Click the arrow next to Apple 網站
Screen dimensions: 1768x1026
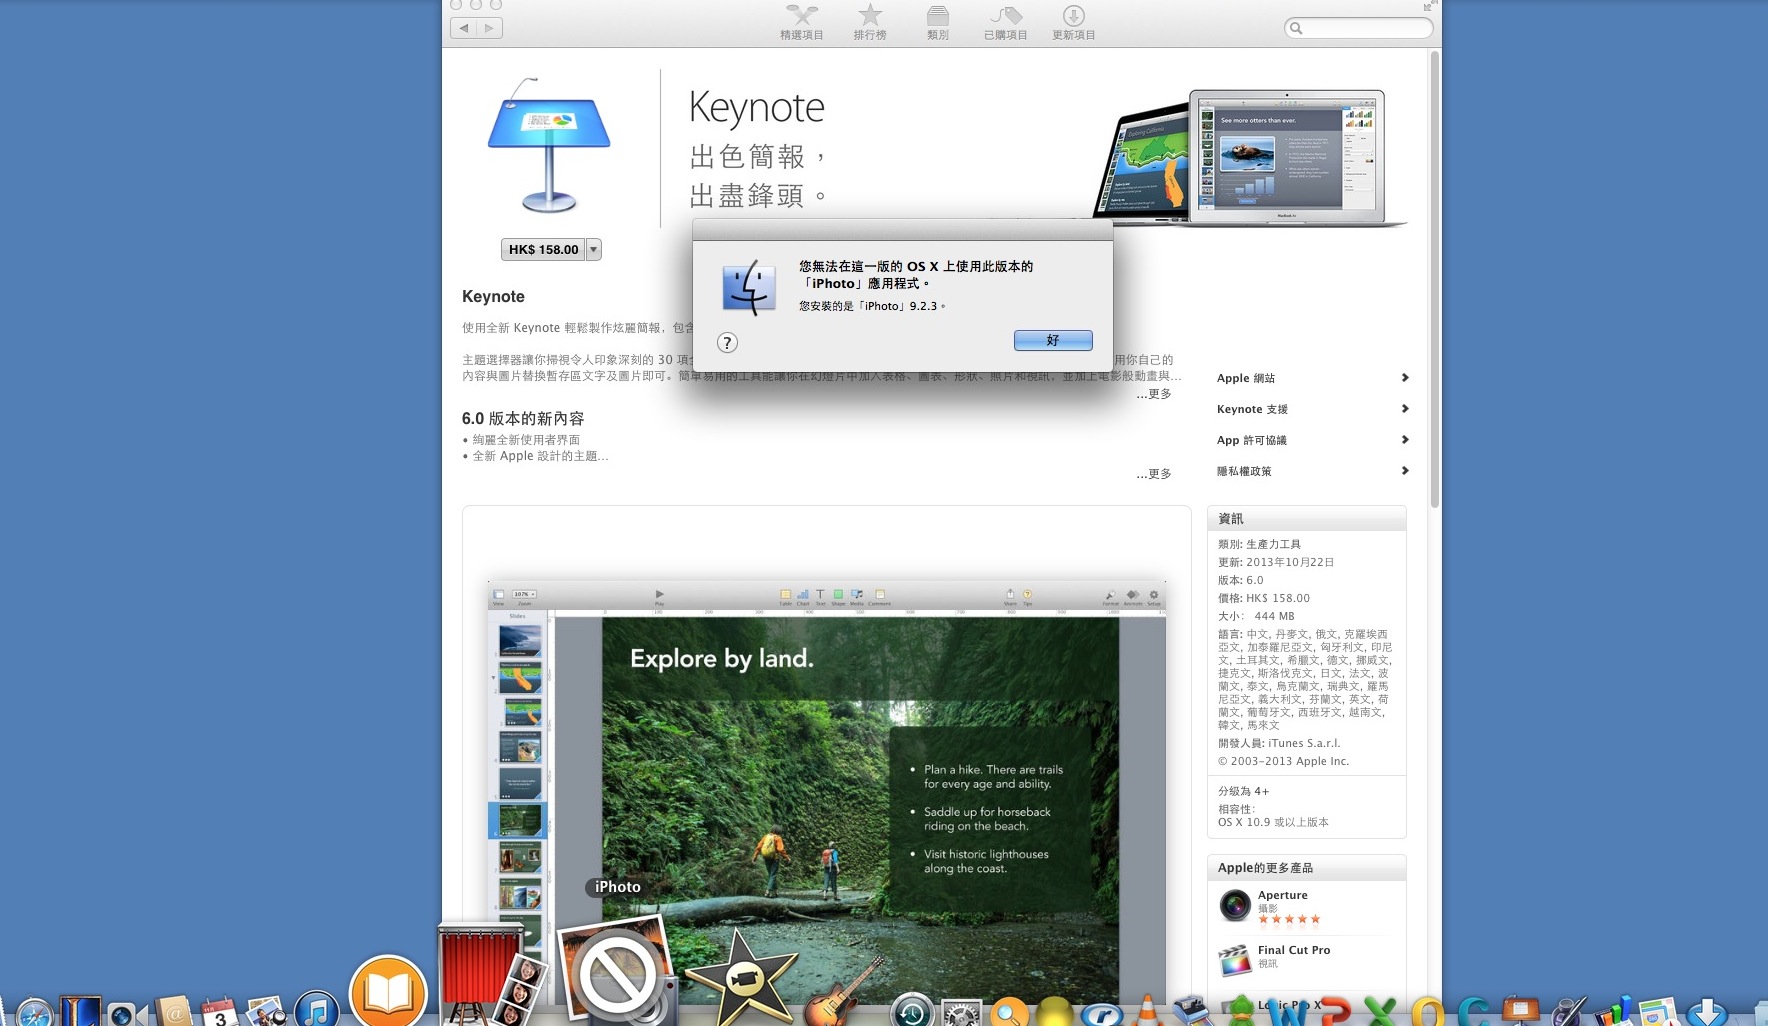[x=1405, y=377]
